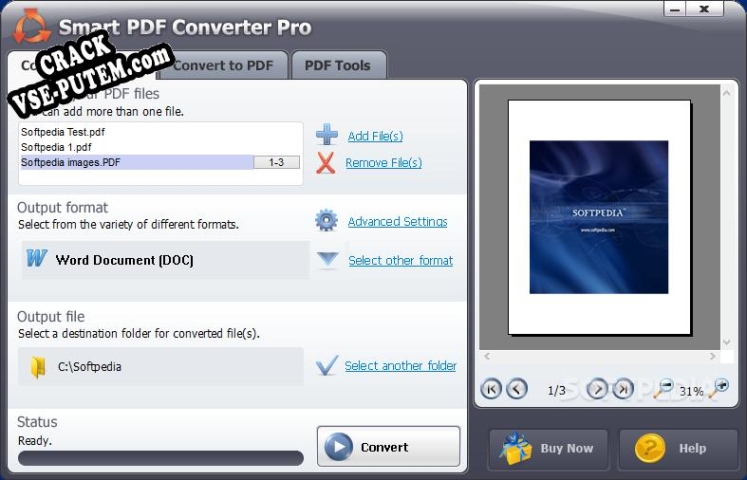
Task: Click the preview horizontal scrollbar left arrow
Action: pos(487,356)
